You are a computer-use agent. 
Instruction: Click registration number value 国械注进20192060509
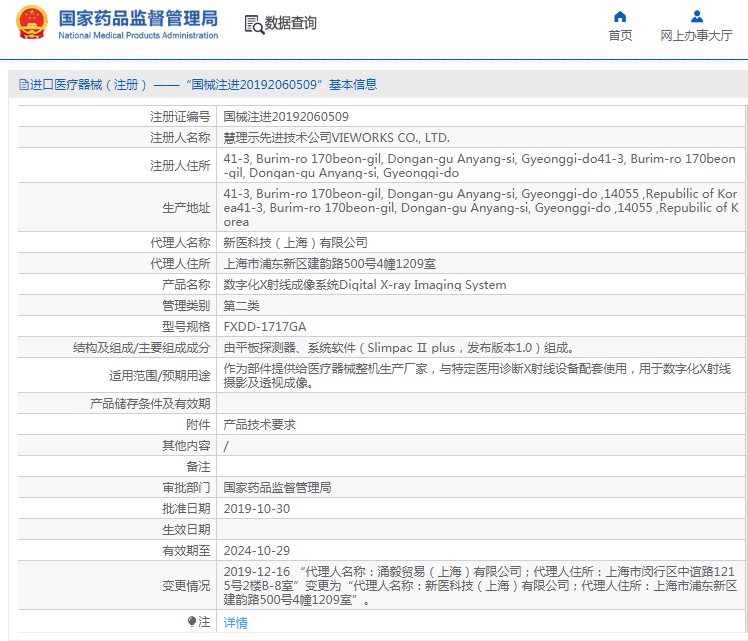pos(286,117)
